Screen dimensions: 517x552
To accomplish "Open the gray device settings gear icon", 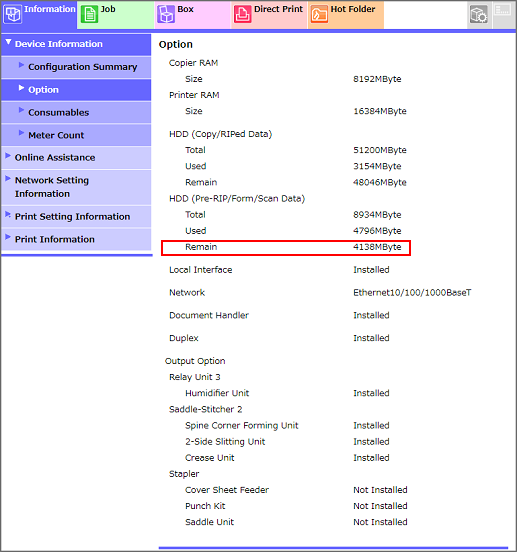I will point(479,14).
